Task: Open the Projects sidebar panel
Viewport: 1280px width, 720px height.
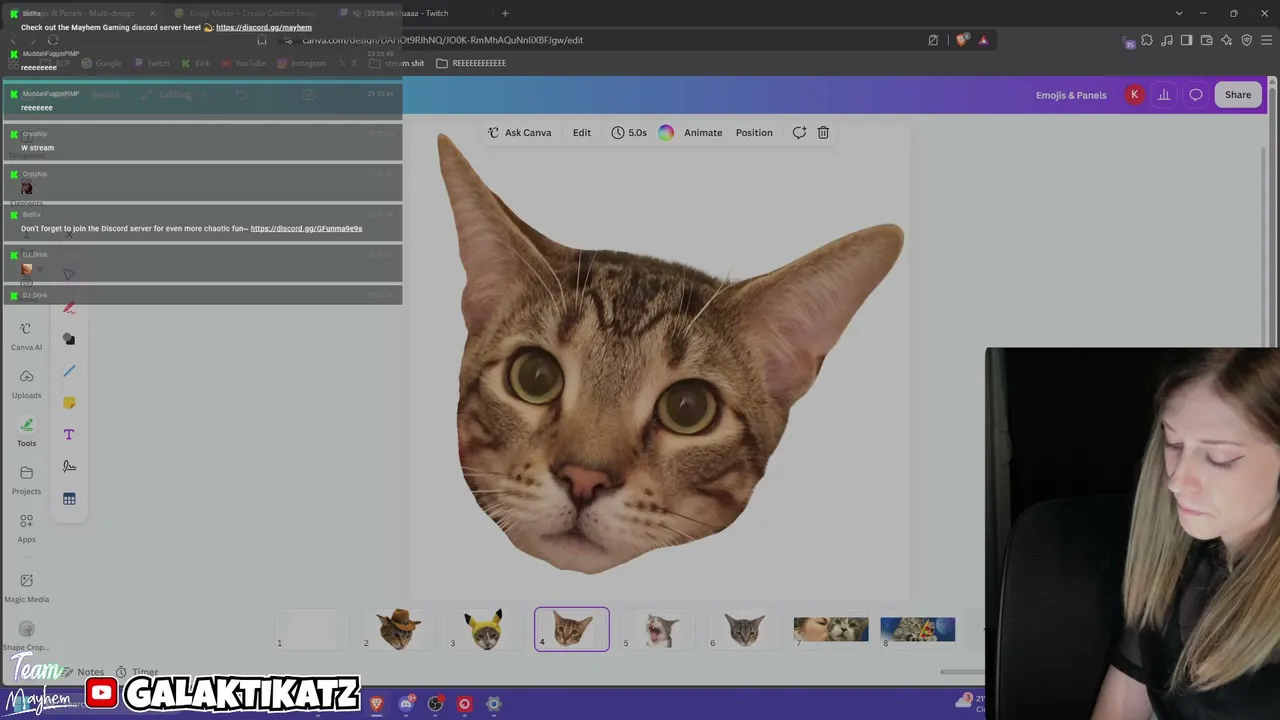Action: click(26, 481)
